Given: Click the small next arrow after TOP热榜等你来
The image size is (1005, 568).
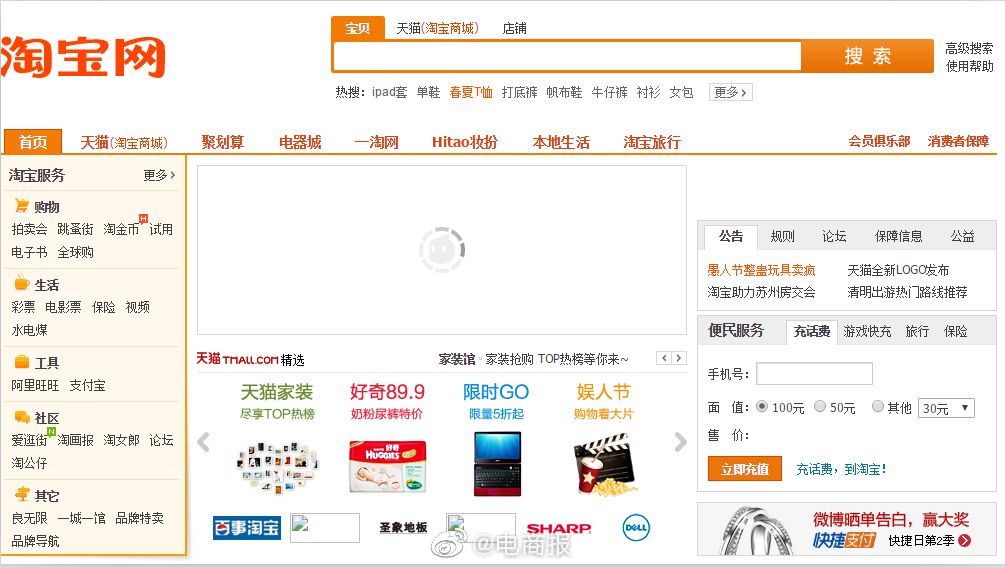Looking at the screenshot, I should click(679, 358).
